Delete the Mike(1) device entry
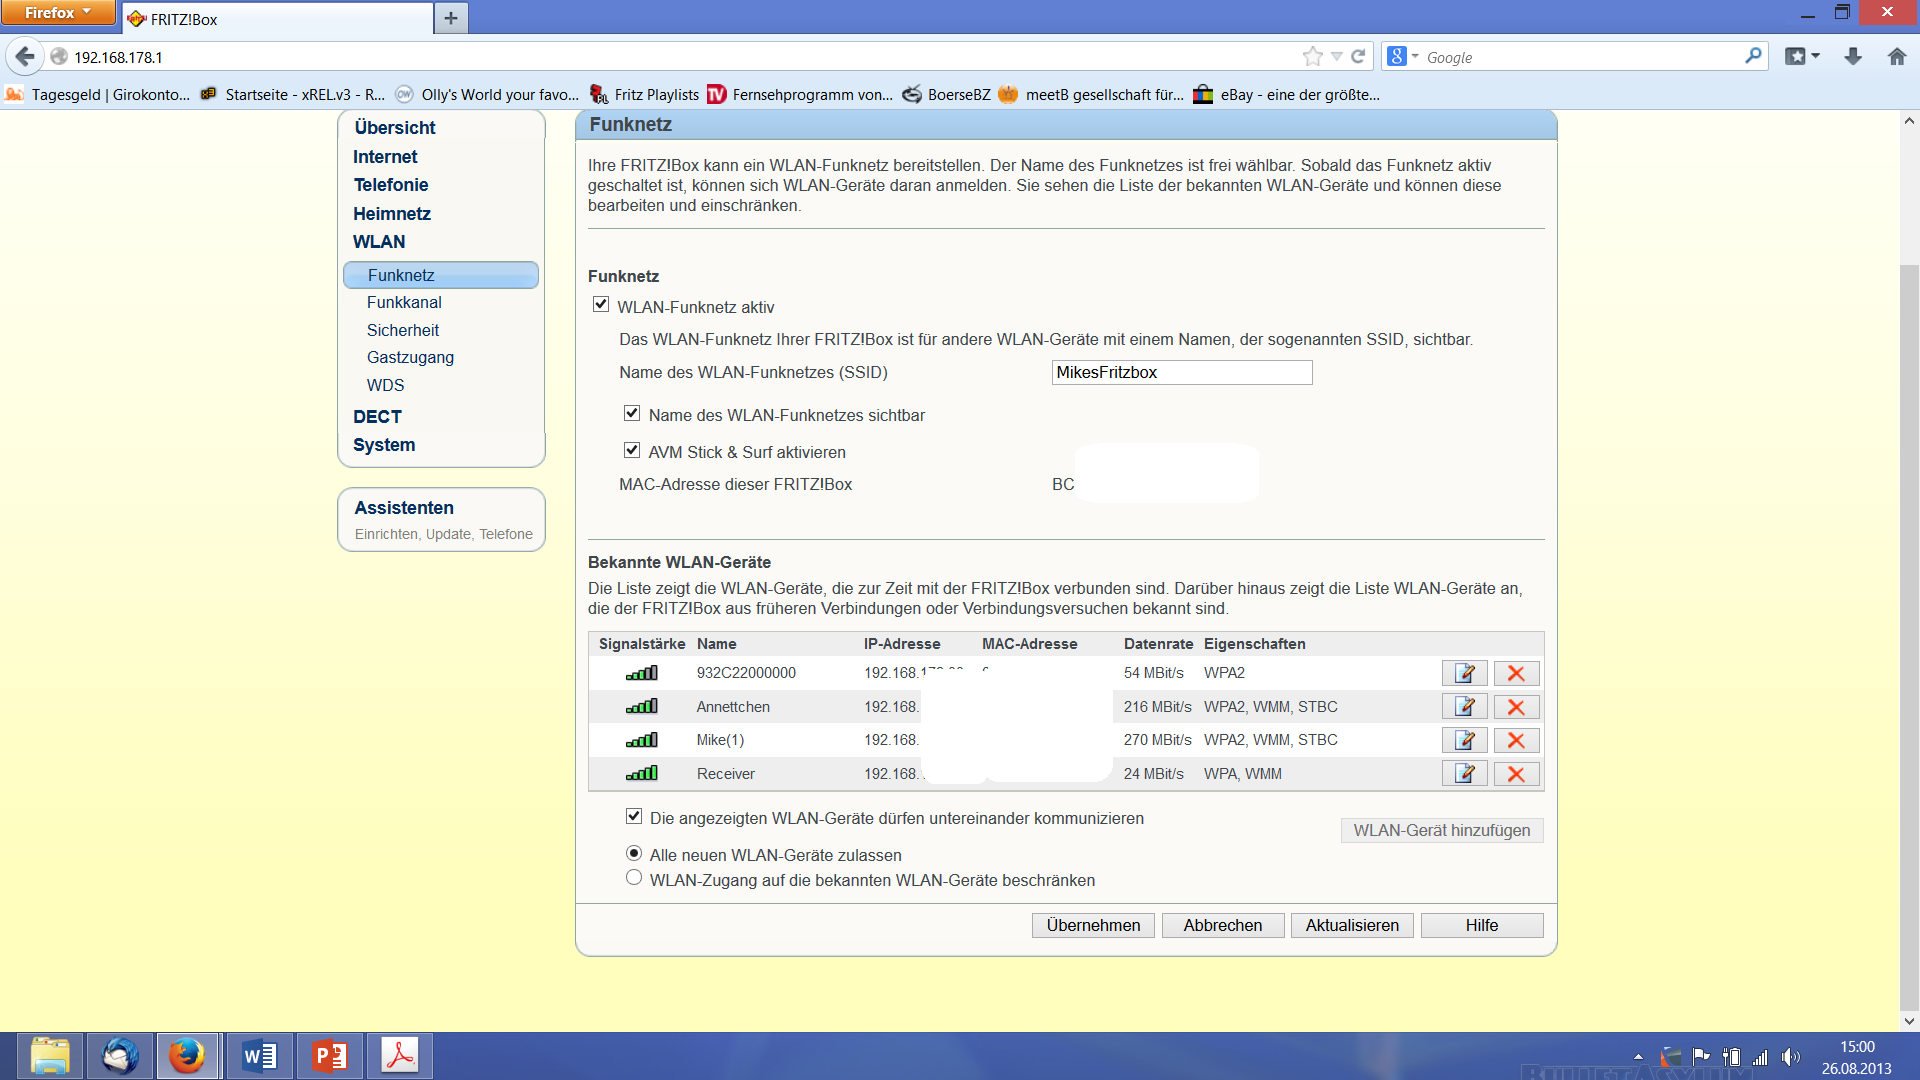This screenshot has height=1080, width=1920. coord(1516,741)
